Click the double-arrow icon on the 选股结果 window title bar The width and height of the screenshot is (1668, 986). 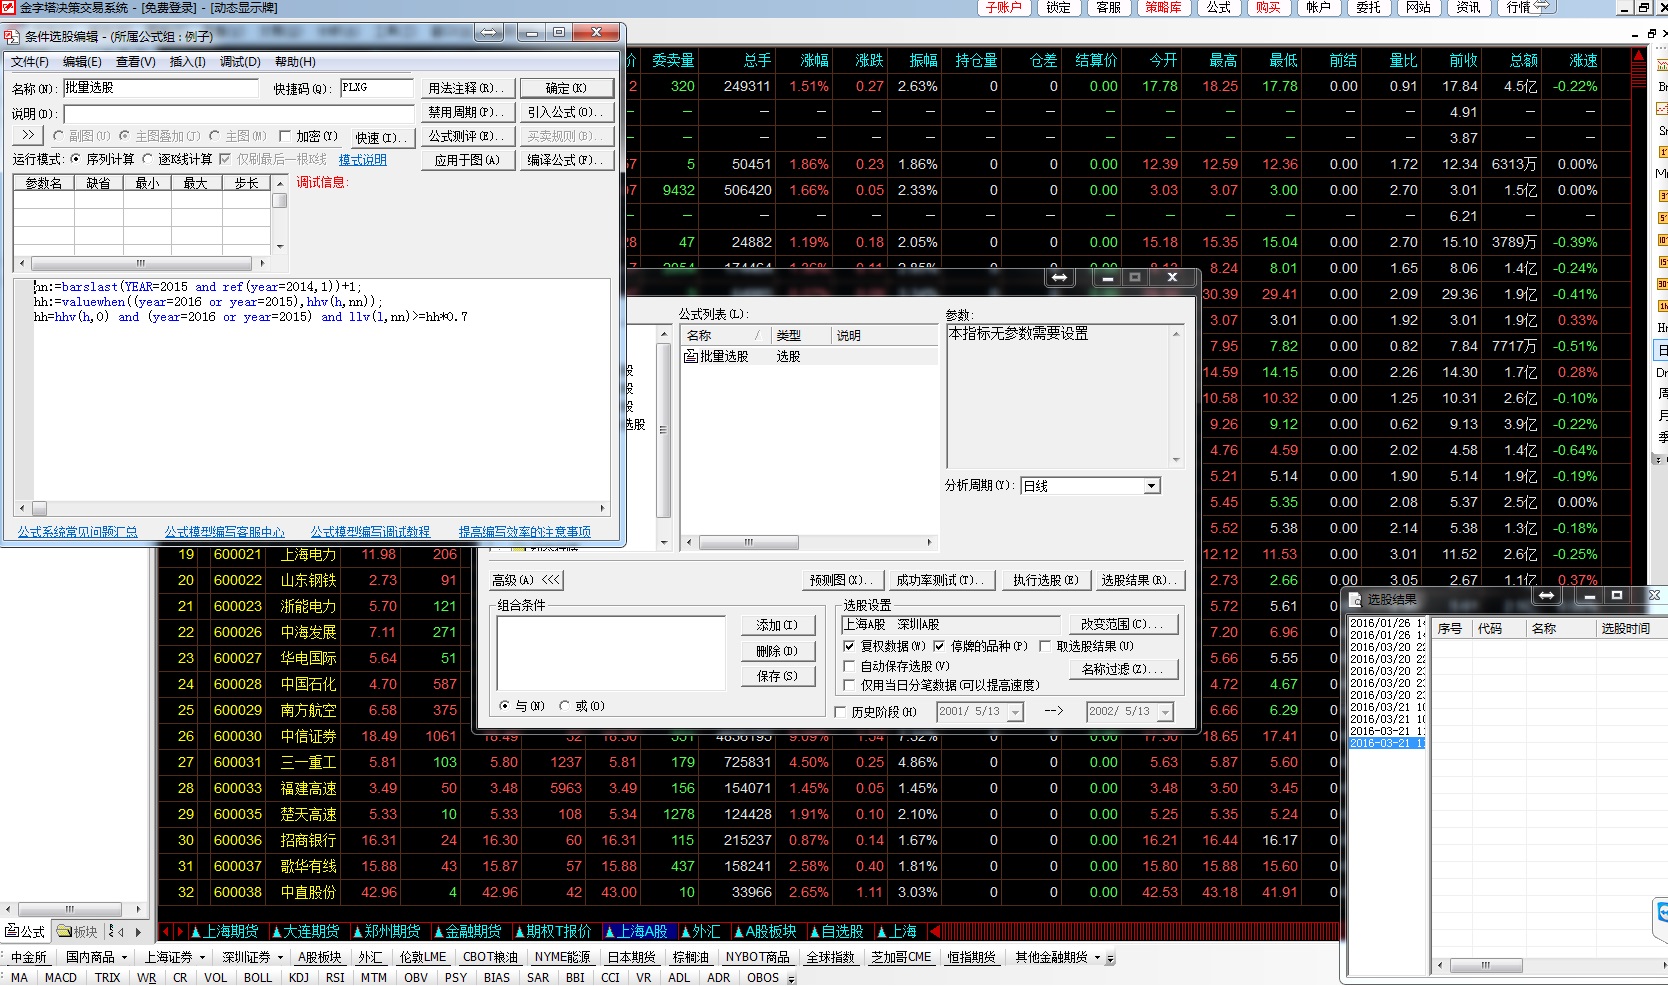click(1547, 595)
